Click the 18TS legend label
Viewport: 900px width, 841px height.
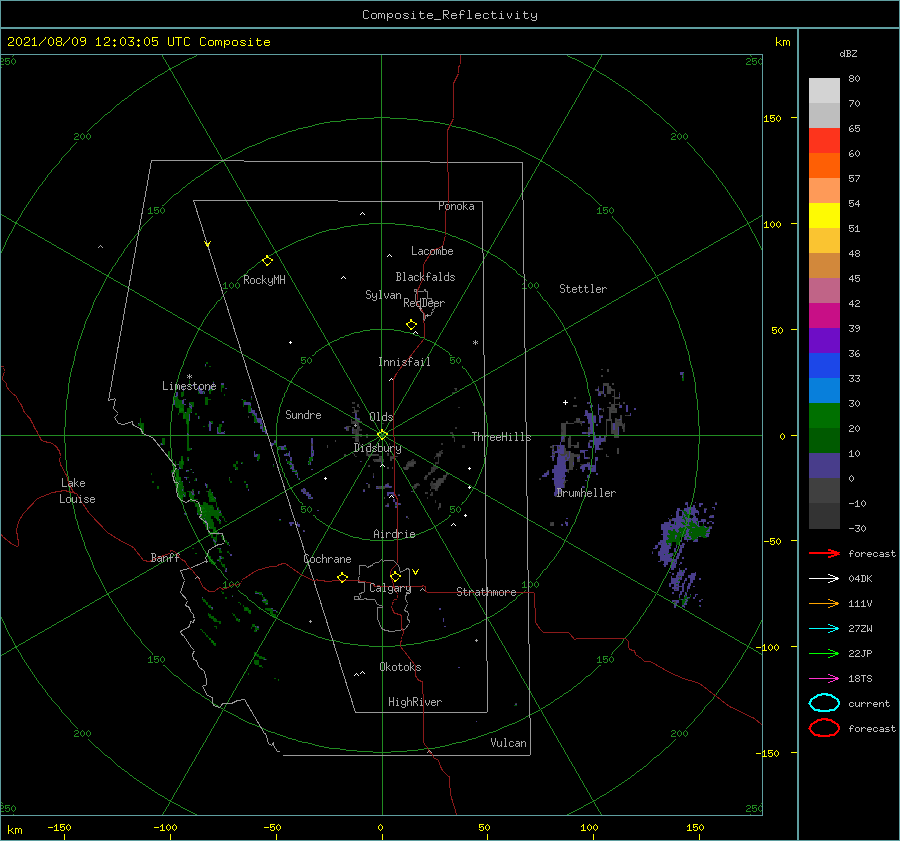pyautogui.click(x=860, y=679)
